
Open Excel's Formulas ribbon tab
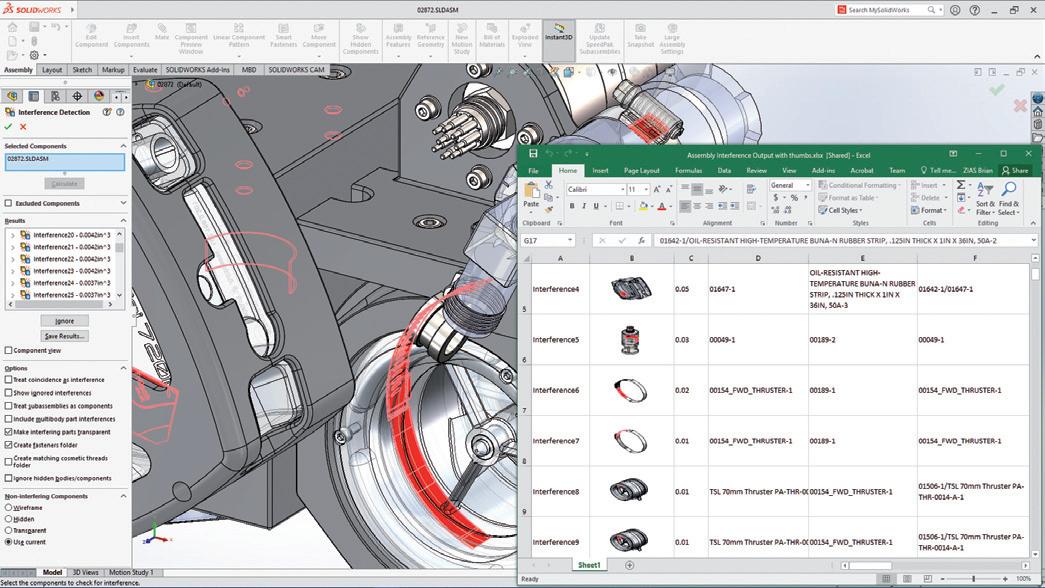(x=688, y=171)
